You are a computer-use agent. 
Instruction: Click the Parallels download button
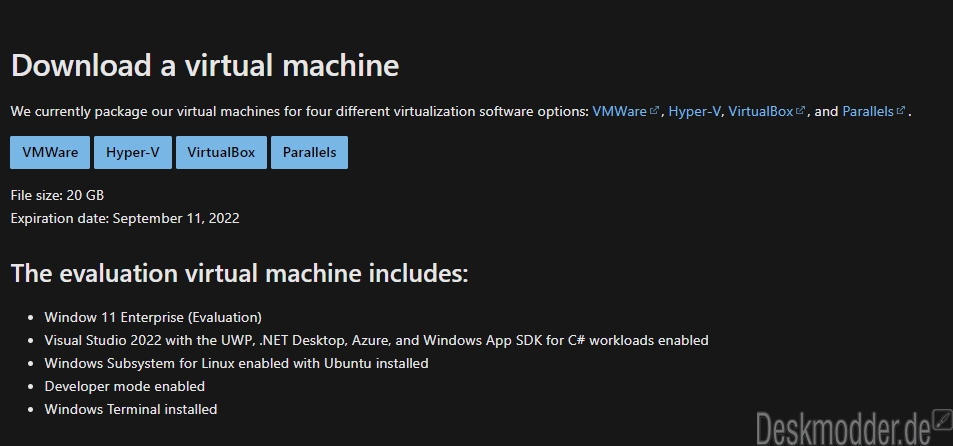[309, 153]
